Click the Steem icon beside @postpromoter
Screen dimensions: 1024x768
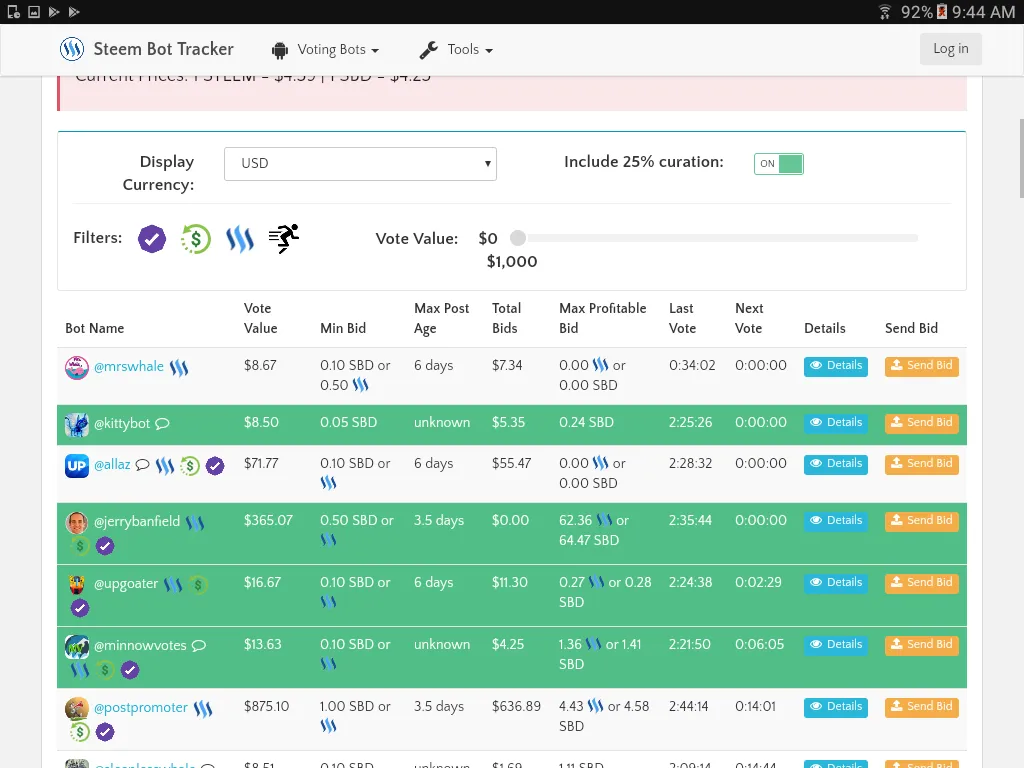pyautogui.click(x=203, y=709)
